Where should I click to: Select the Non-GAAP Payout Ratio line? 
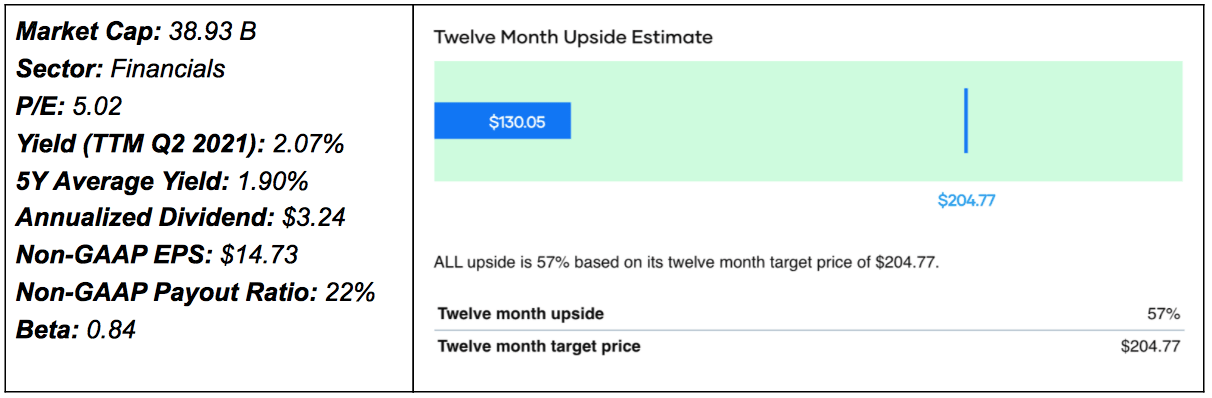195,293
